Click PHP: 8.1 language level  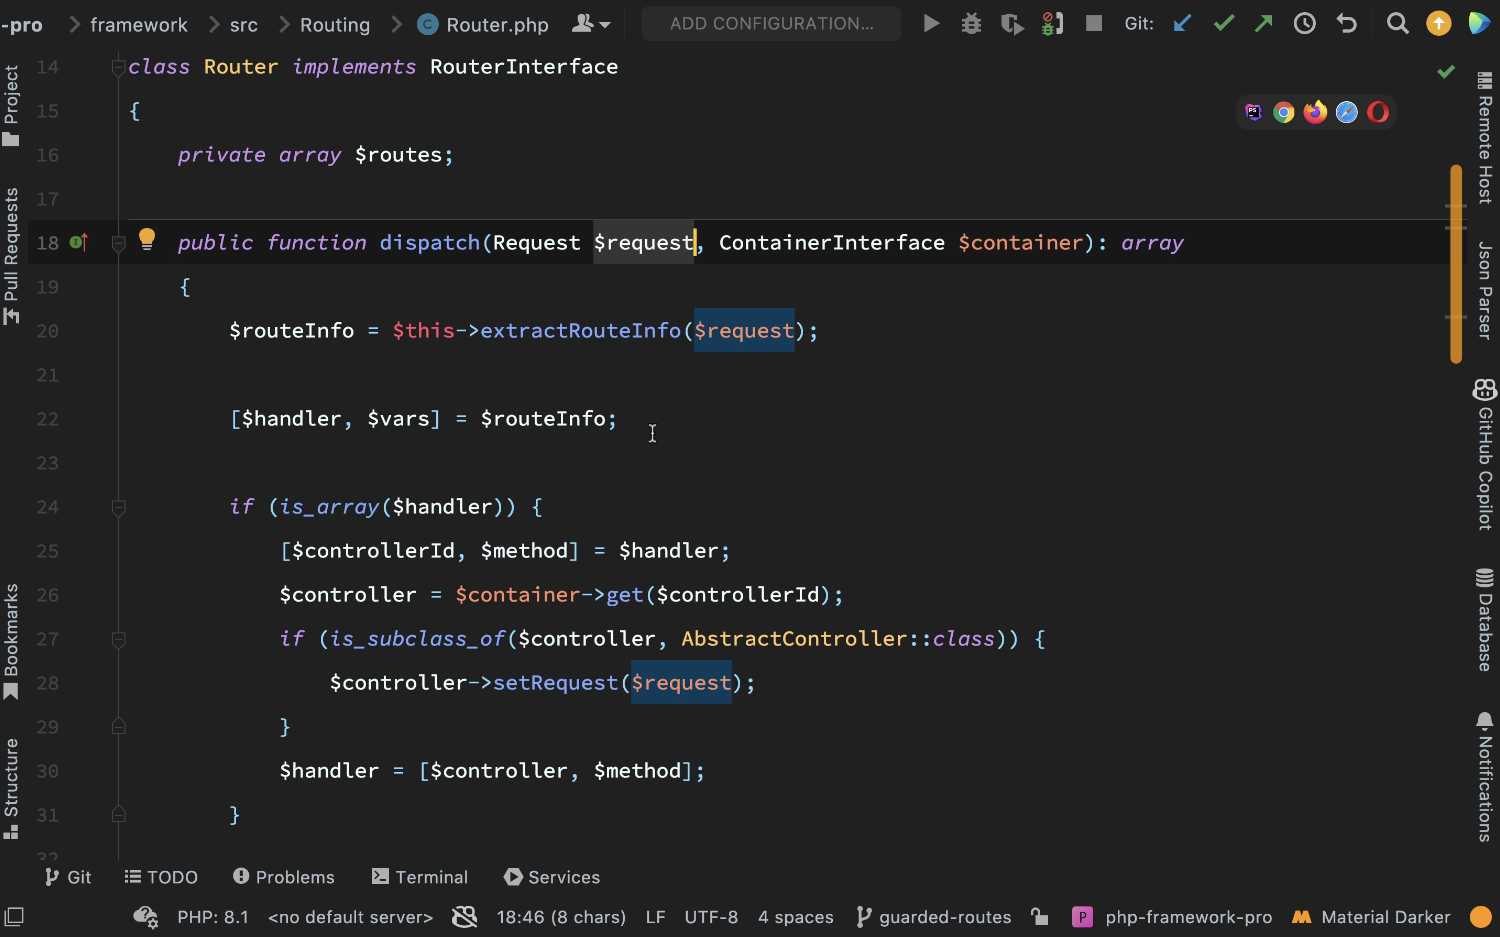pos(213,917)
